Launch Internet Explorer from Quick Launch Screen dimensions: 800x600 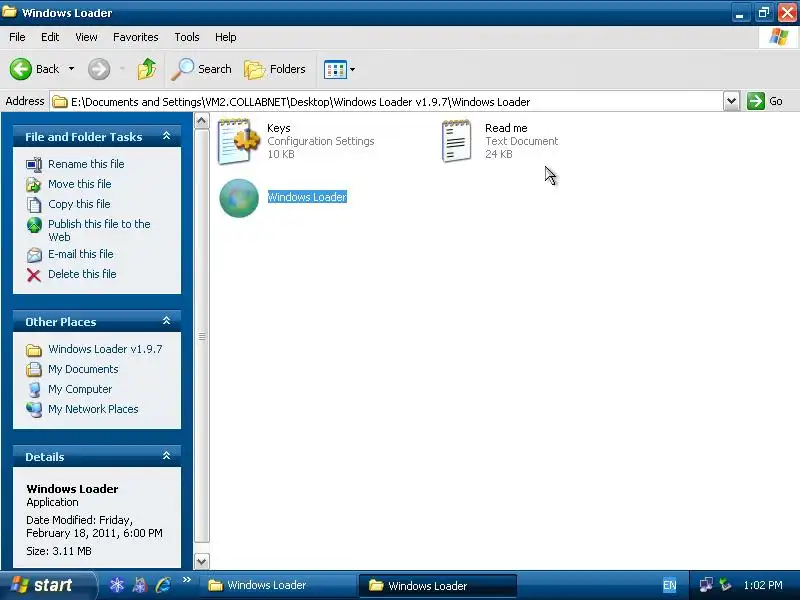pos(163,585)
